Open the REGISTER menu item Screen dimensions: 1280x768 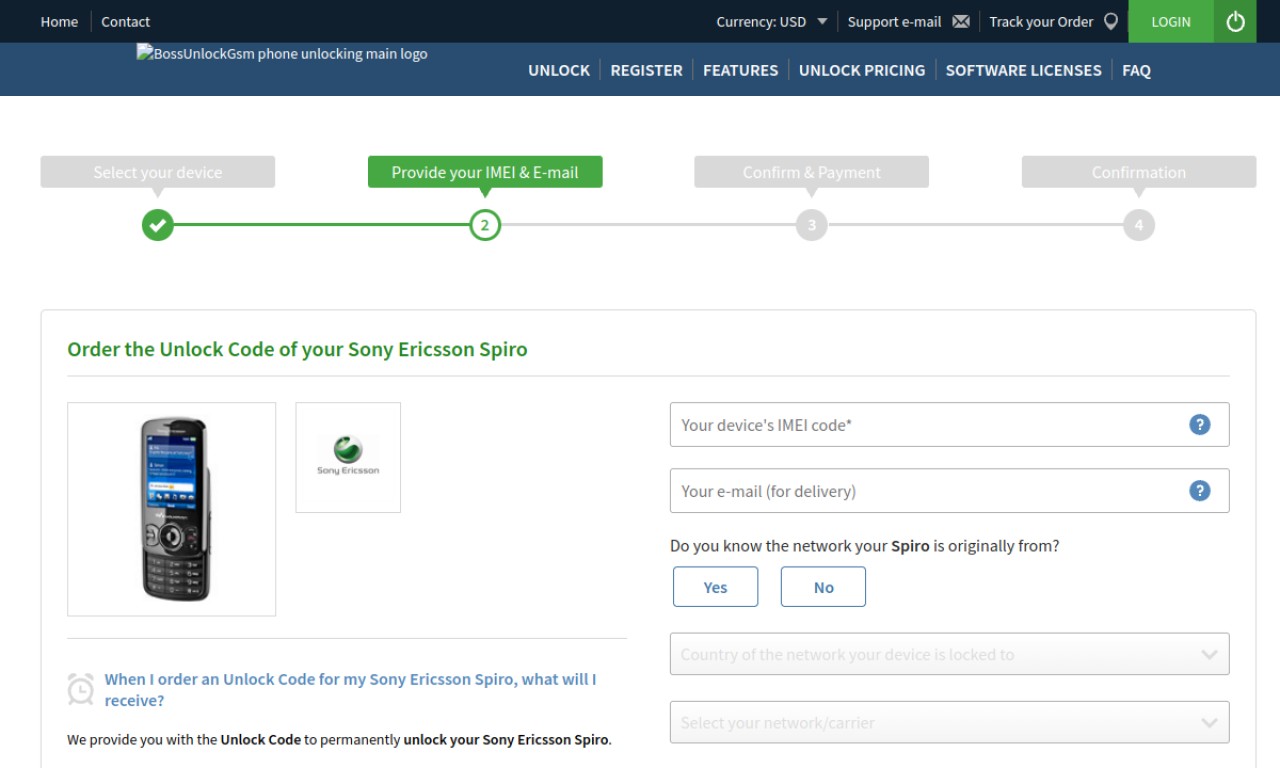coord(646,70)
